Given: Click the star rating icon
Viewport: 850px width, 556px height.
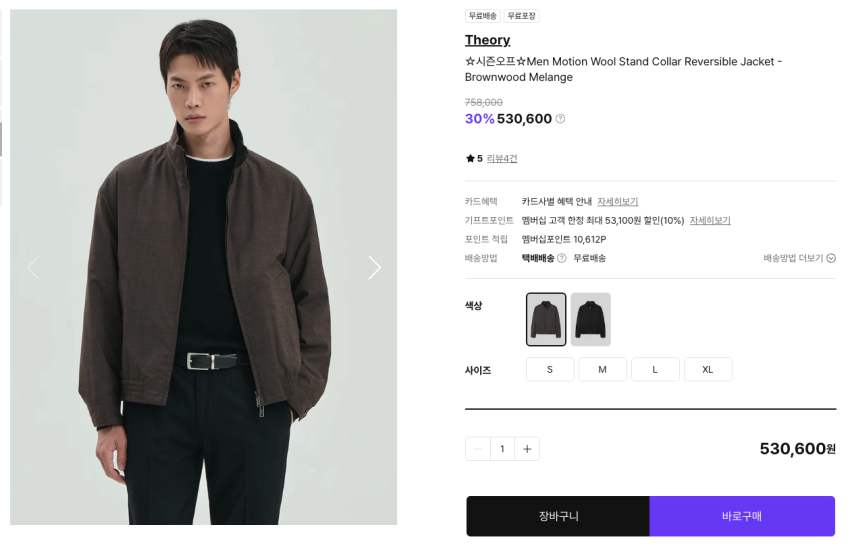Looking at the screenshot, I should tap(470, 159).
